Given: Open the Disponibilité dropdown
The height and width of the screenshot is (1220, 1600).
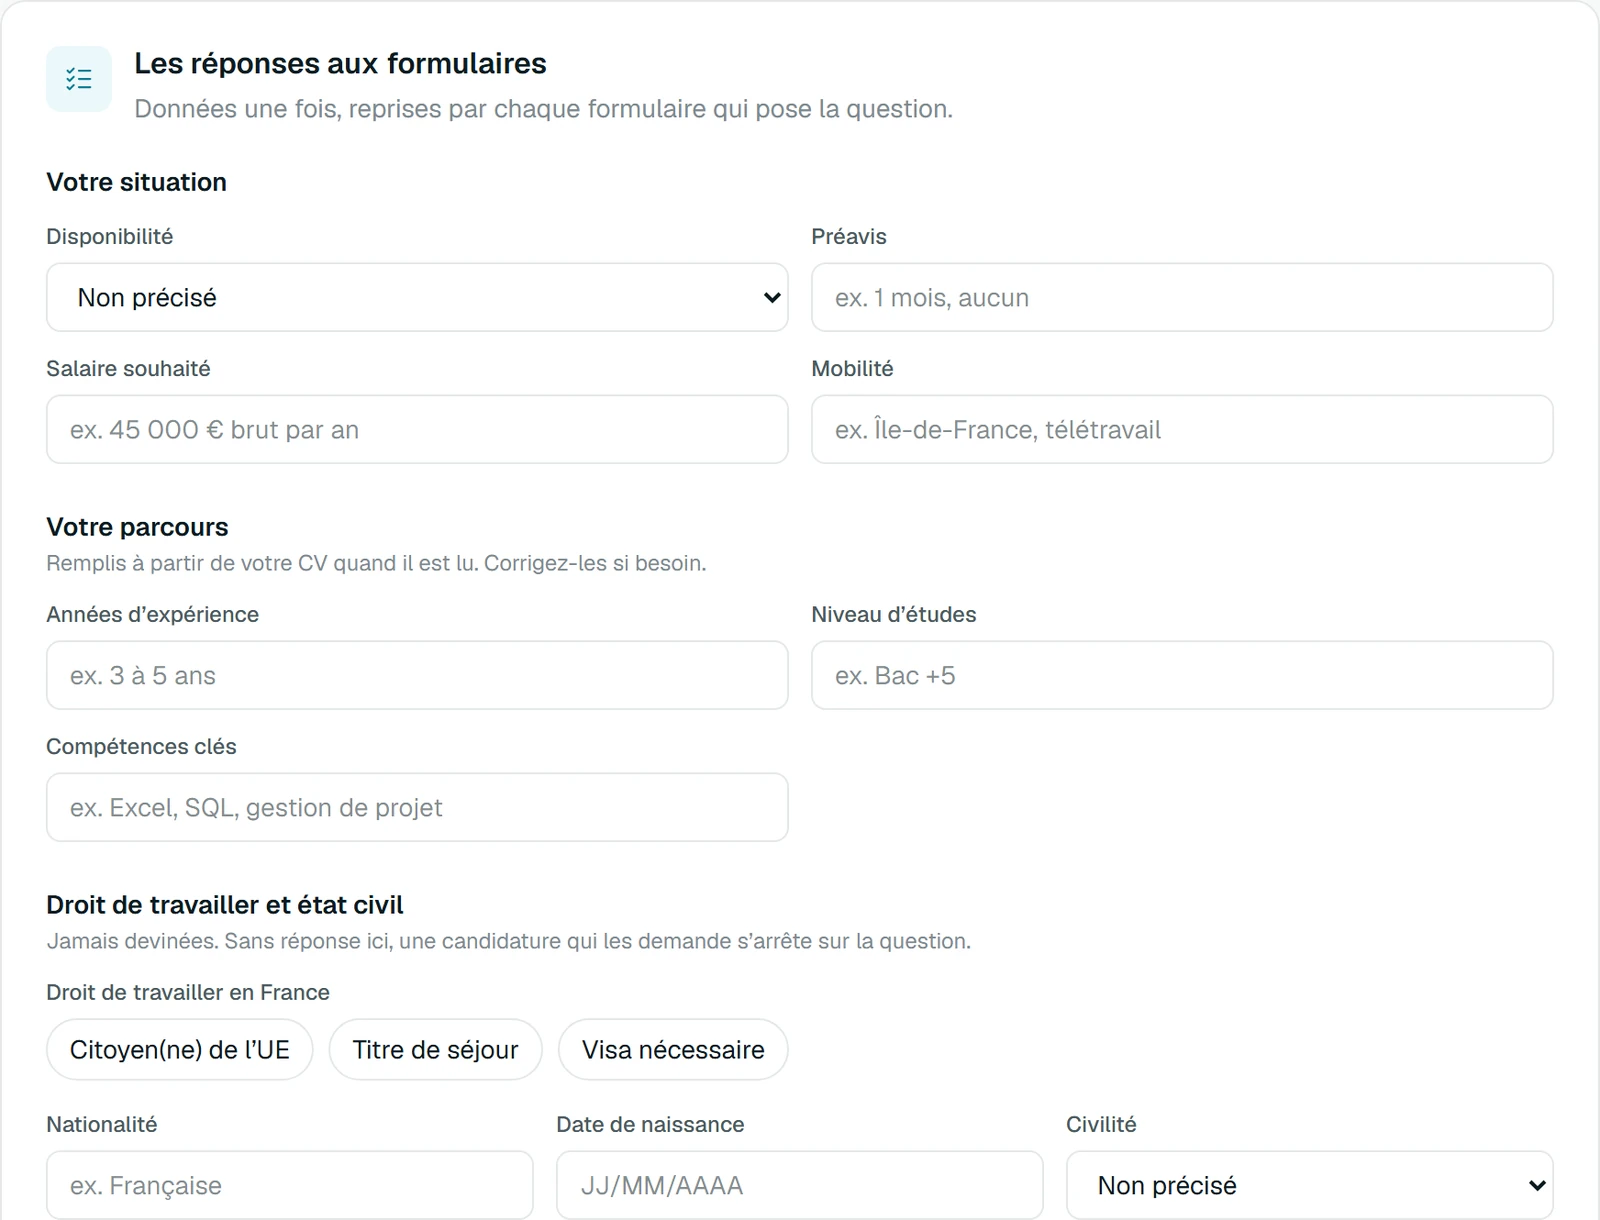Looking at the screenshot, I should pos(417,297).
